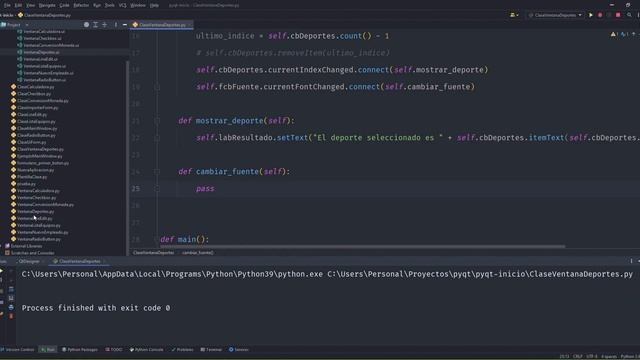Click ClaseVentanaDeportes breadcrumb below editor
Viewport: 640px width, 360px height.
[153, 253]
